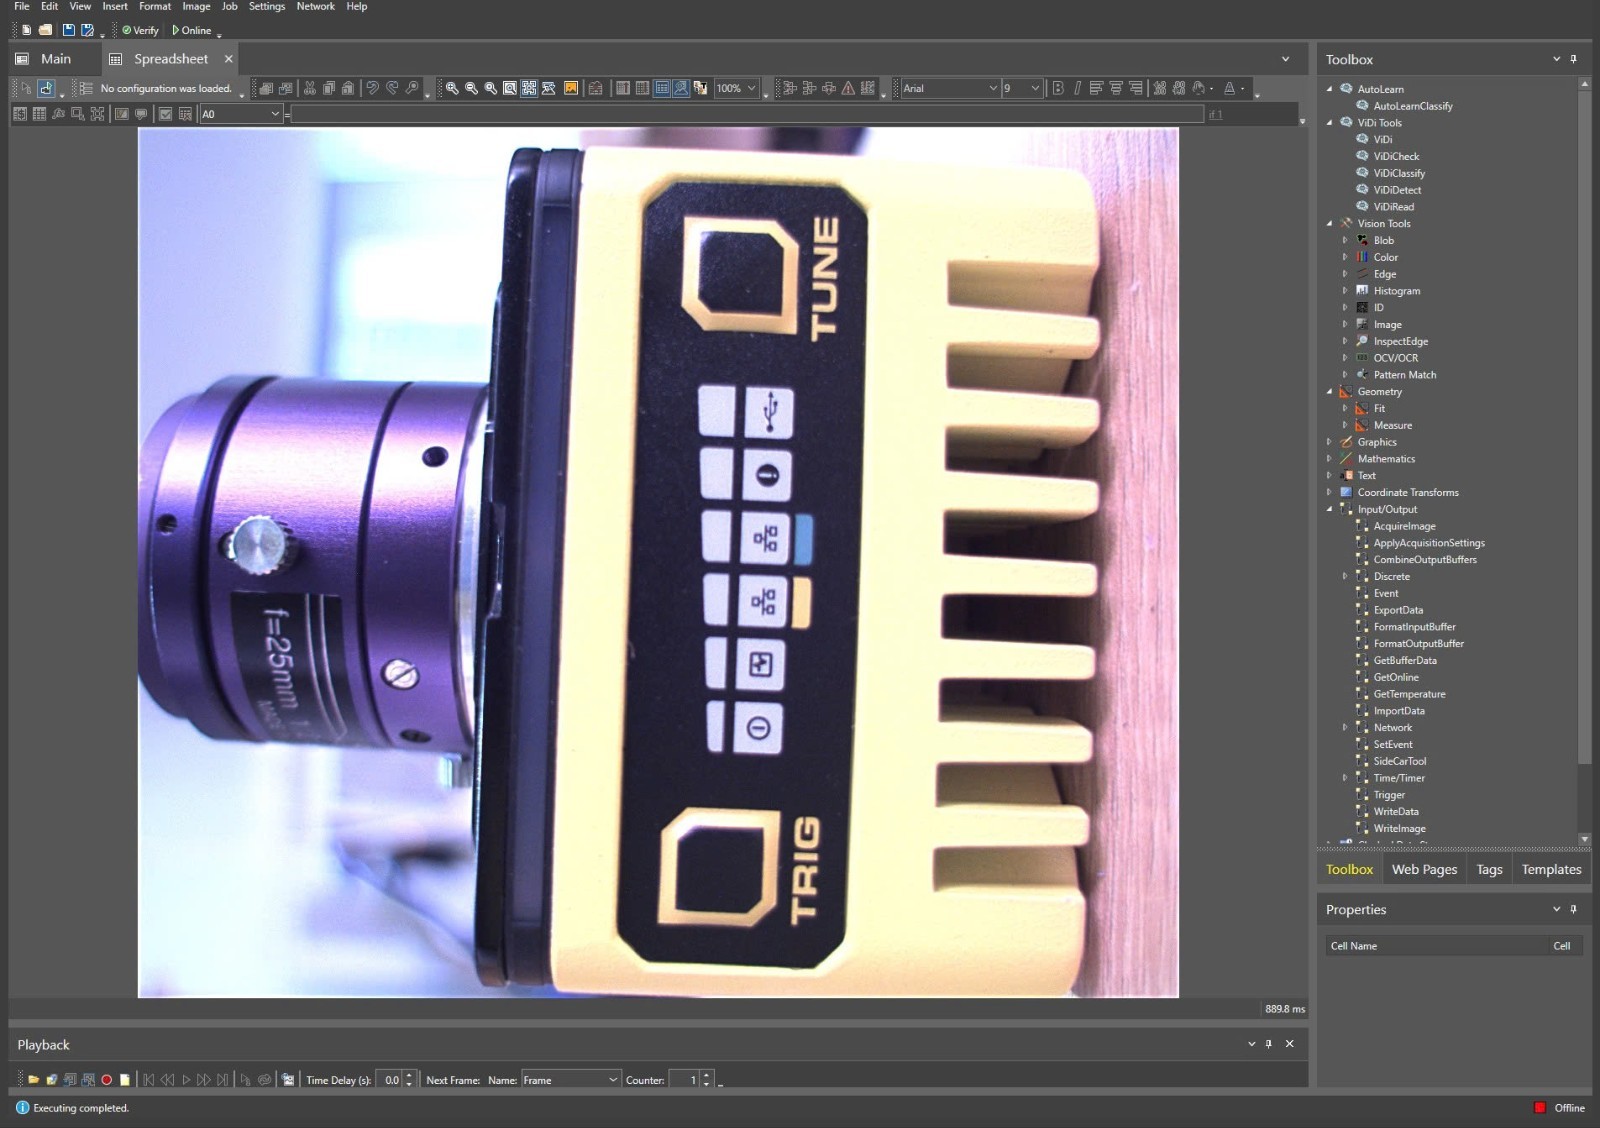The image size is (1600, 1128).
Task: Pin the Toolbox panel
Action: (1574, 59)
